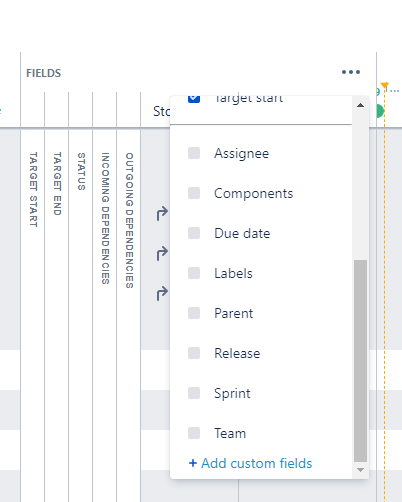Uncheck the Target start checkbox

click(194, 99)
